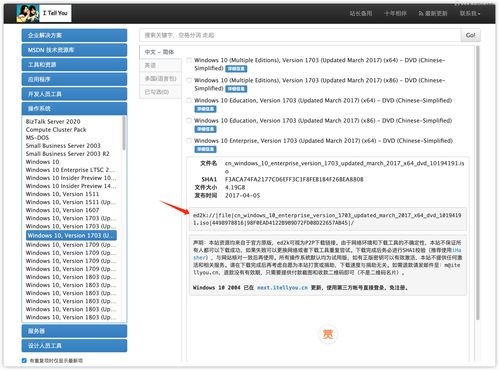Open the 联系我 dropdown menu
The width and height of the screenshot is (499, 370).
click(470, 14)
